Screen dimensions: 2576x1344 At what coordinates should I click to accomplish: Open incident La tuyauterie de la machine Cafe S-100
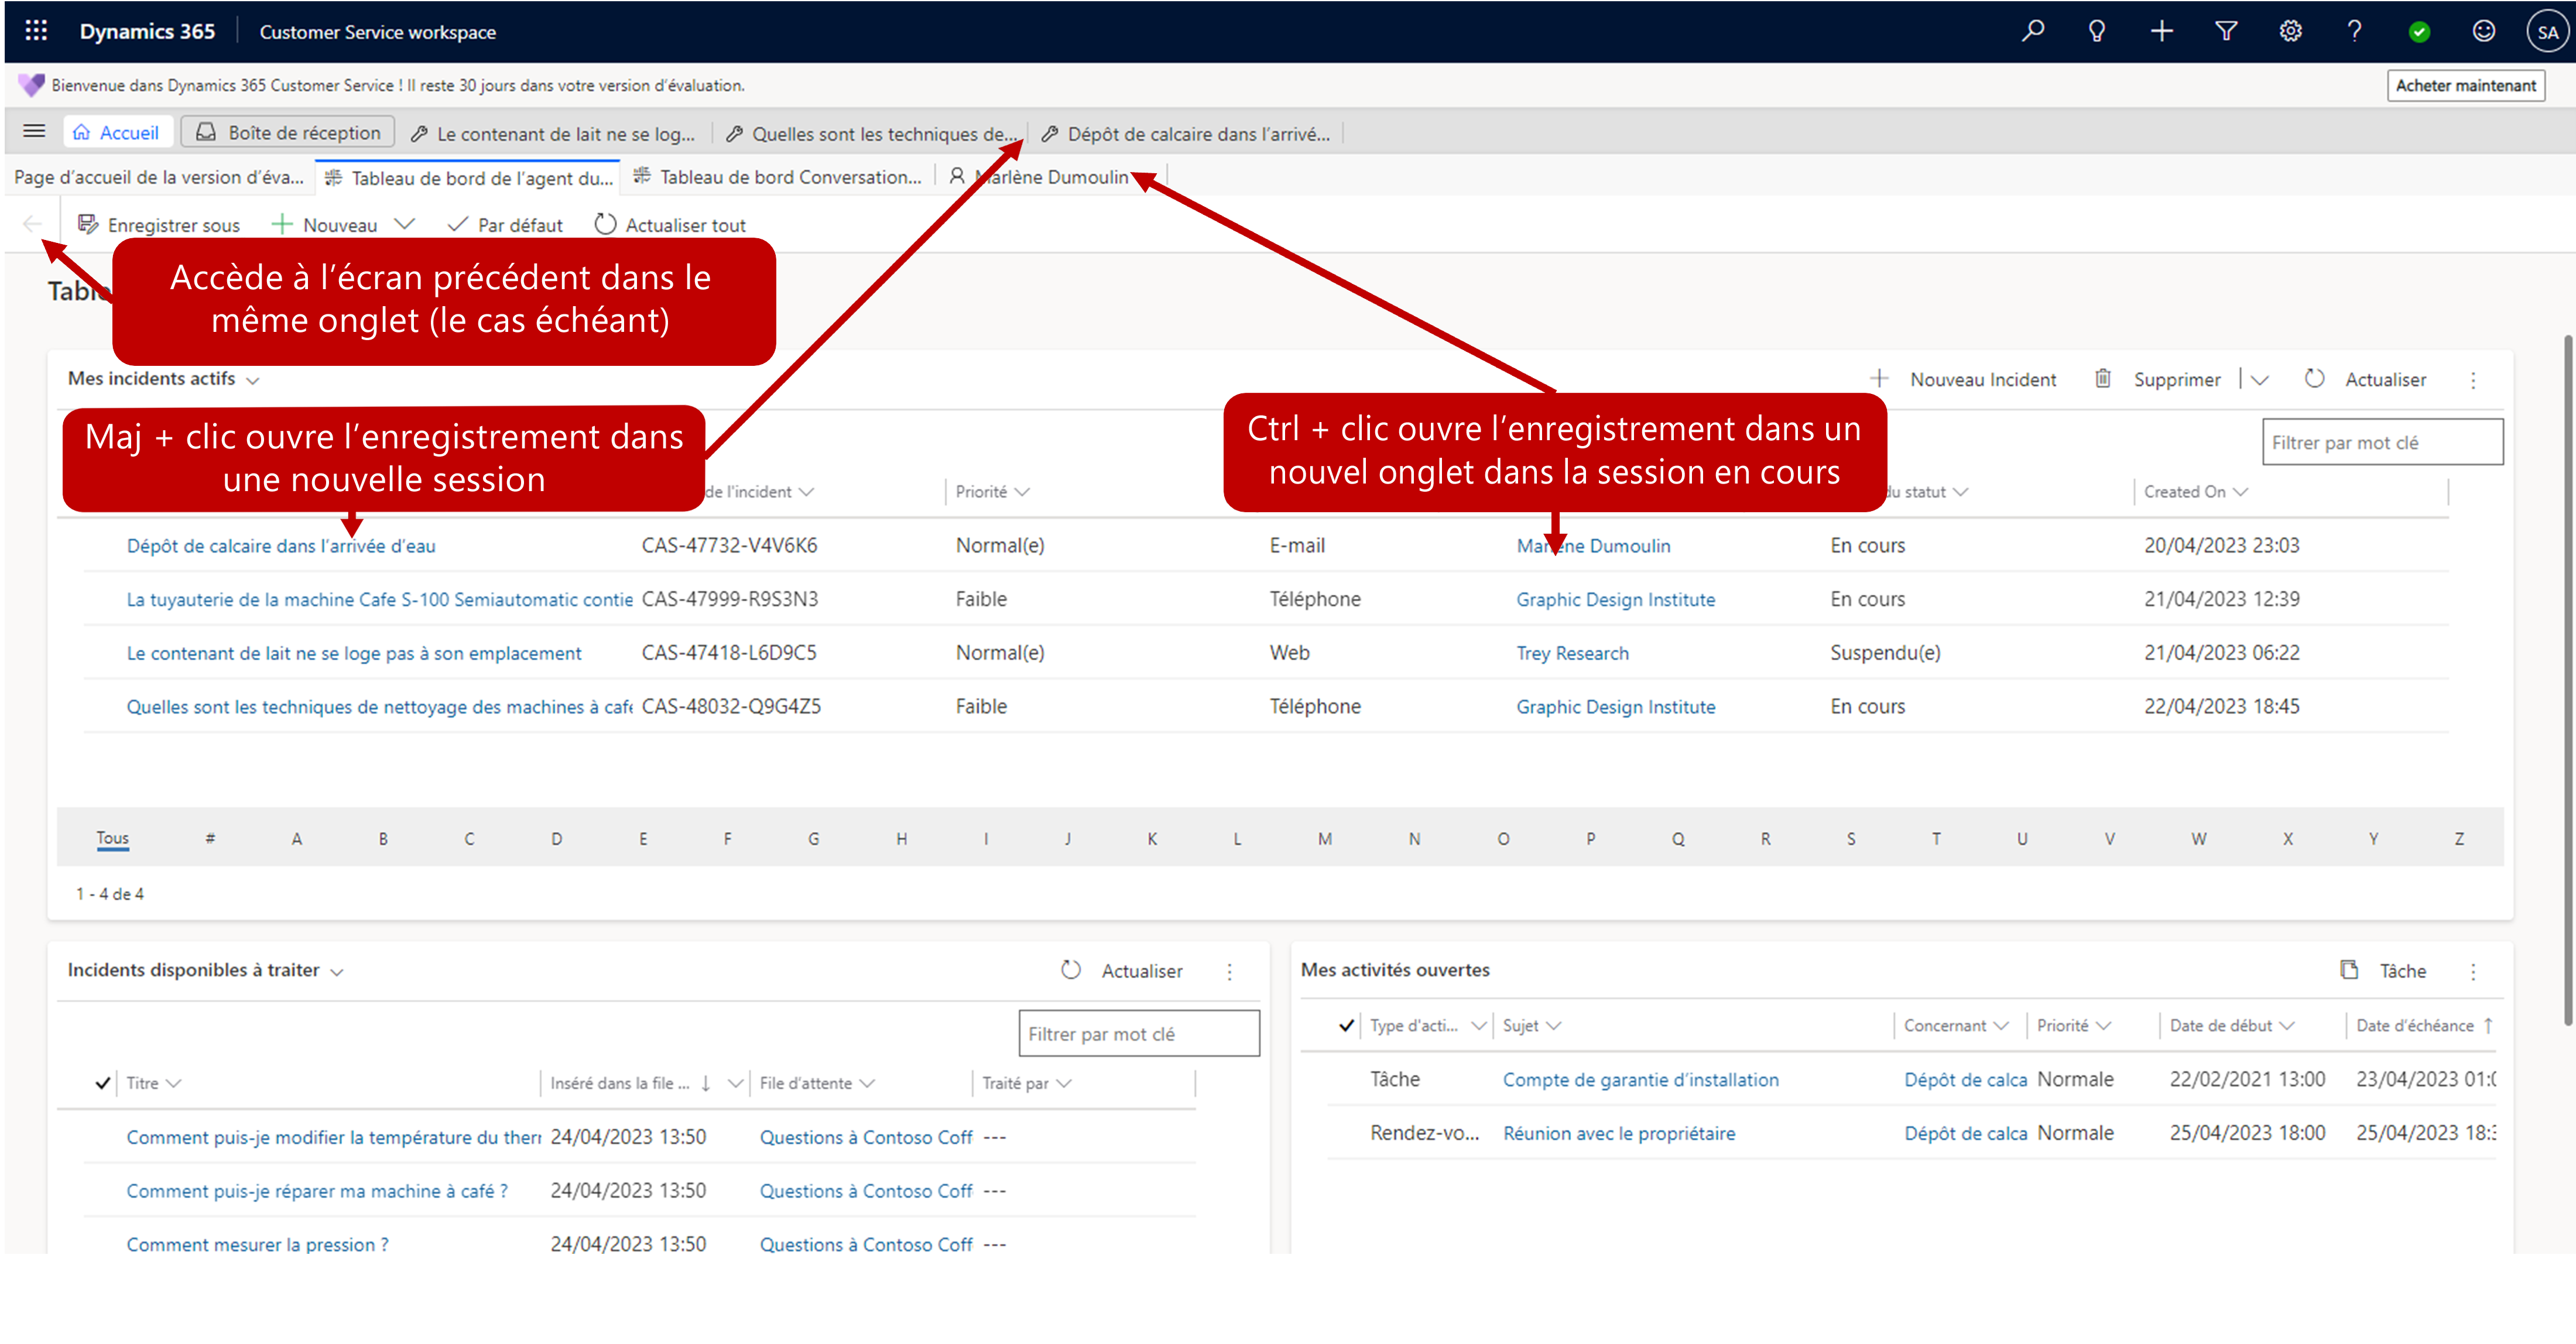379,600
